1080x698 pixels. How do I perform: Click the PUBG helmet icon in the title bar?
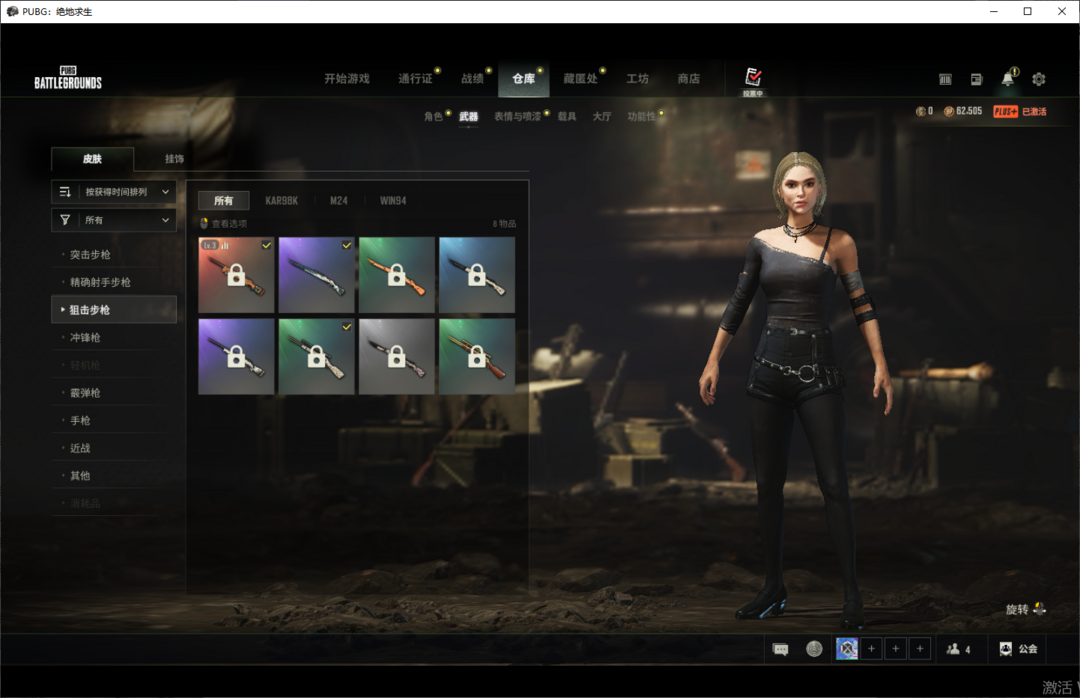point(12,11)
